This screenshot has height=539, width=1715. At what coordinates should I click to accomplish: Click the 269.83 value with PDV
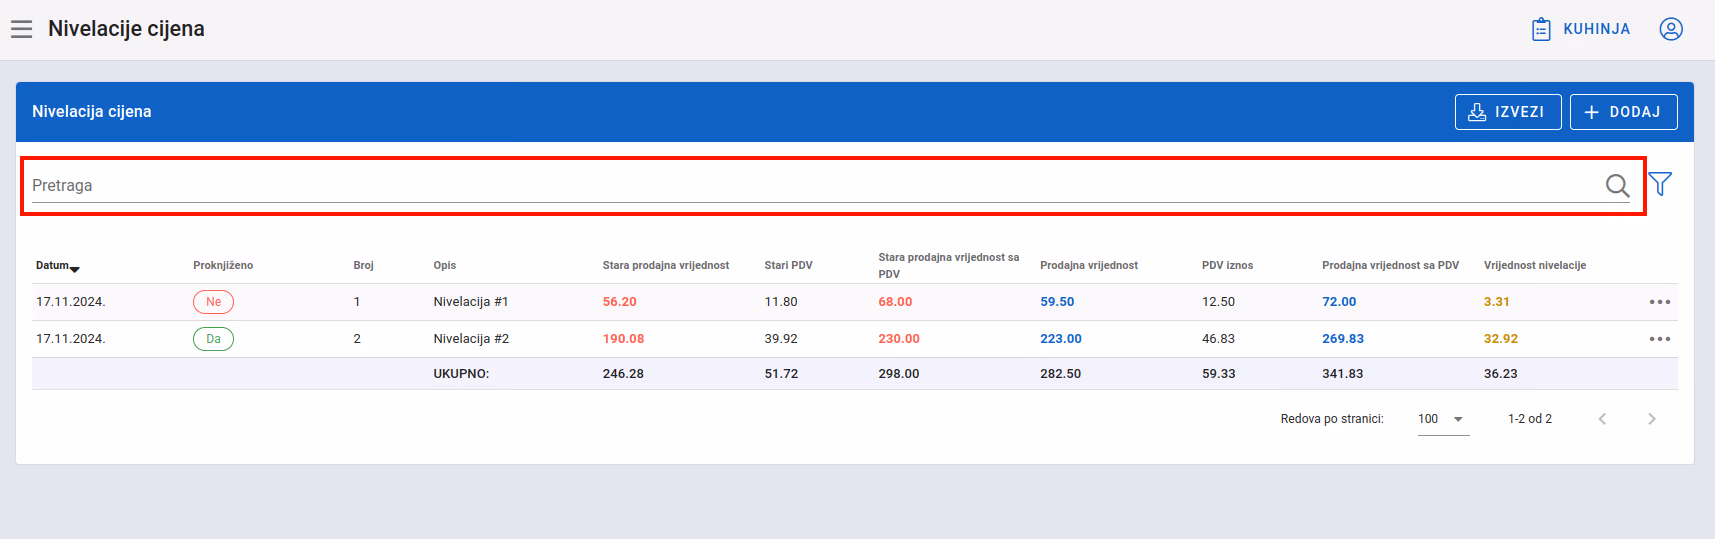coord(1343,339)
